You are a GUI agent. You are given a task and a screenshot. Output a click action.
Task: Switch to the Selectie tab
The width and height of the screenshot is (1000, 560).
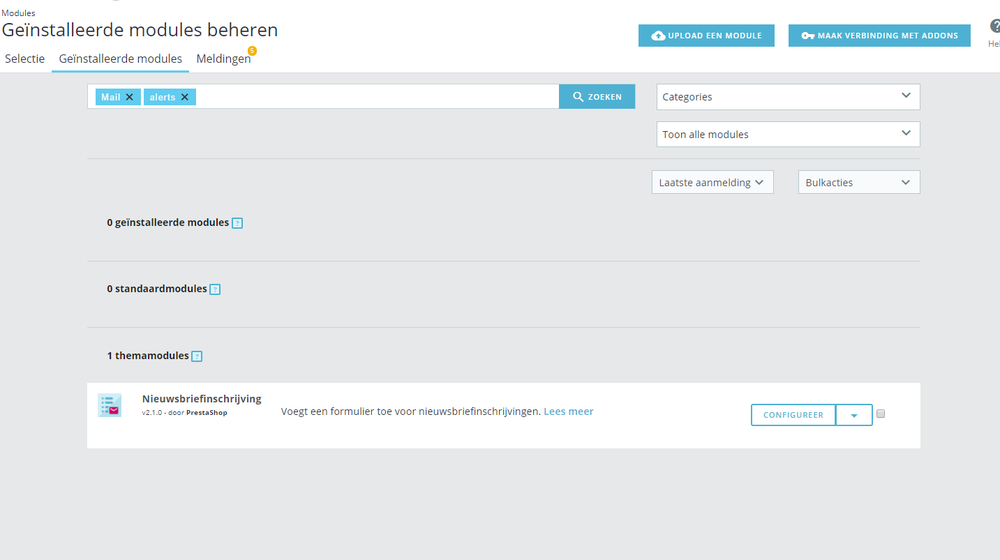[x=25, y=59]
